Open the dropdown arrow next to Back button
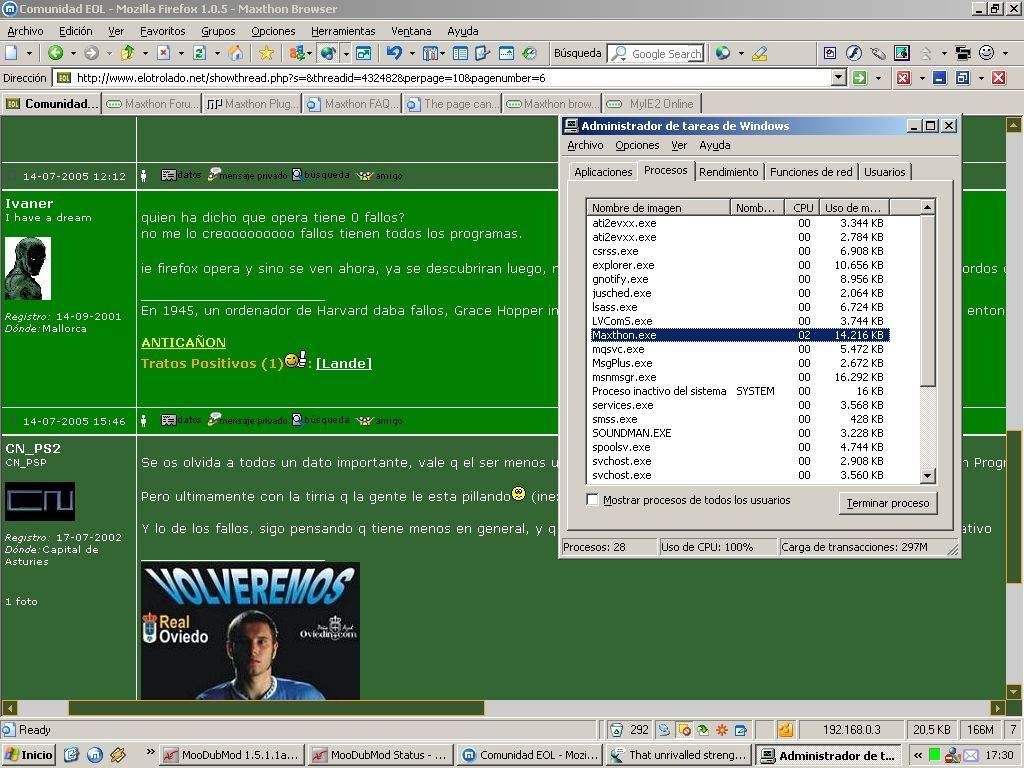This screenshot has height=768, width=1024. [73, 53]
